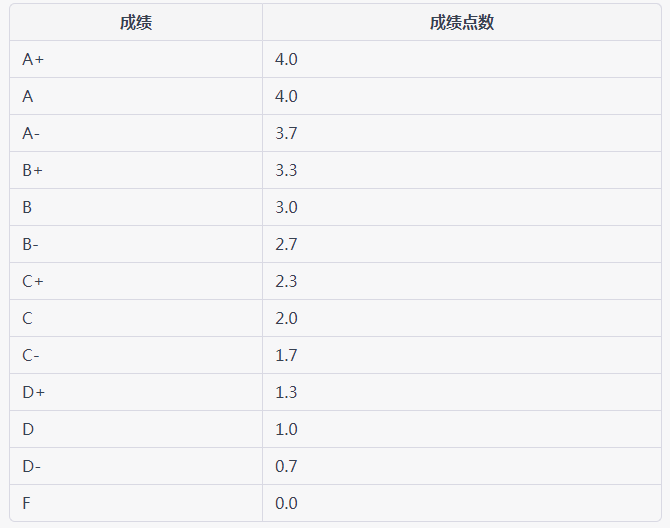Screen dimensions: 670x528
Task: Click the C+ grade cell
Action: (x=136, y=281)
